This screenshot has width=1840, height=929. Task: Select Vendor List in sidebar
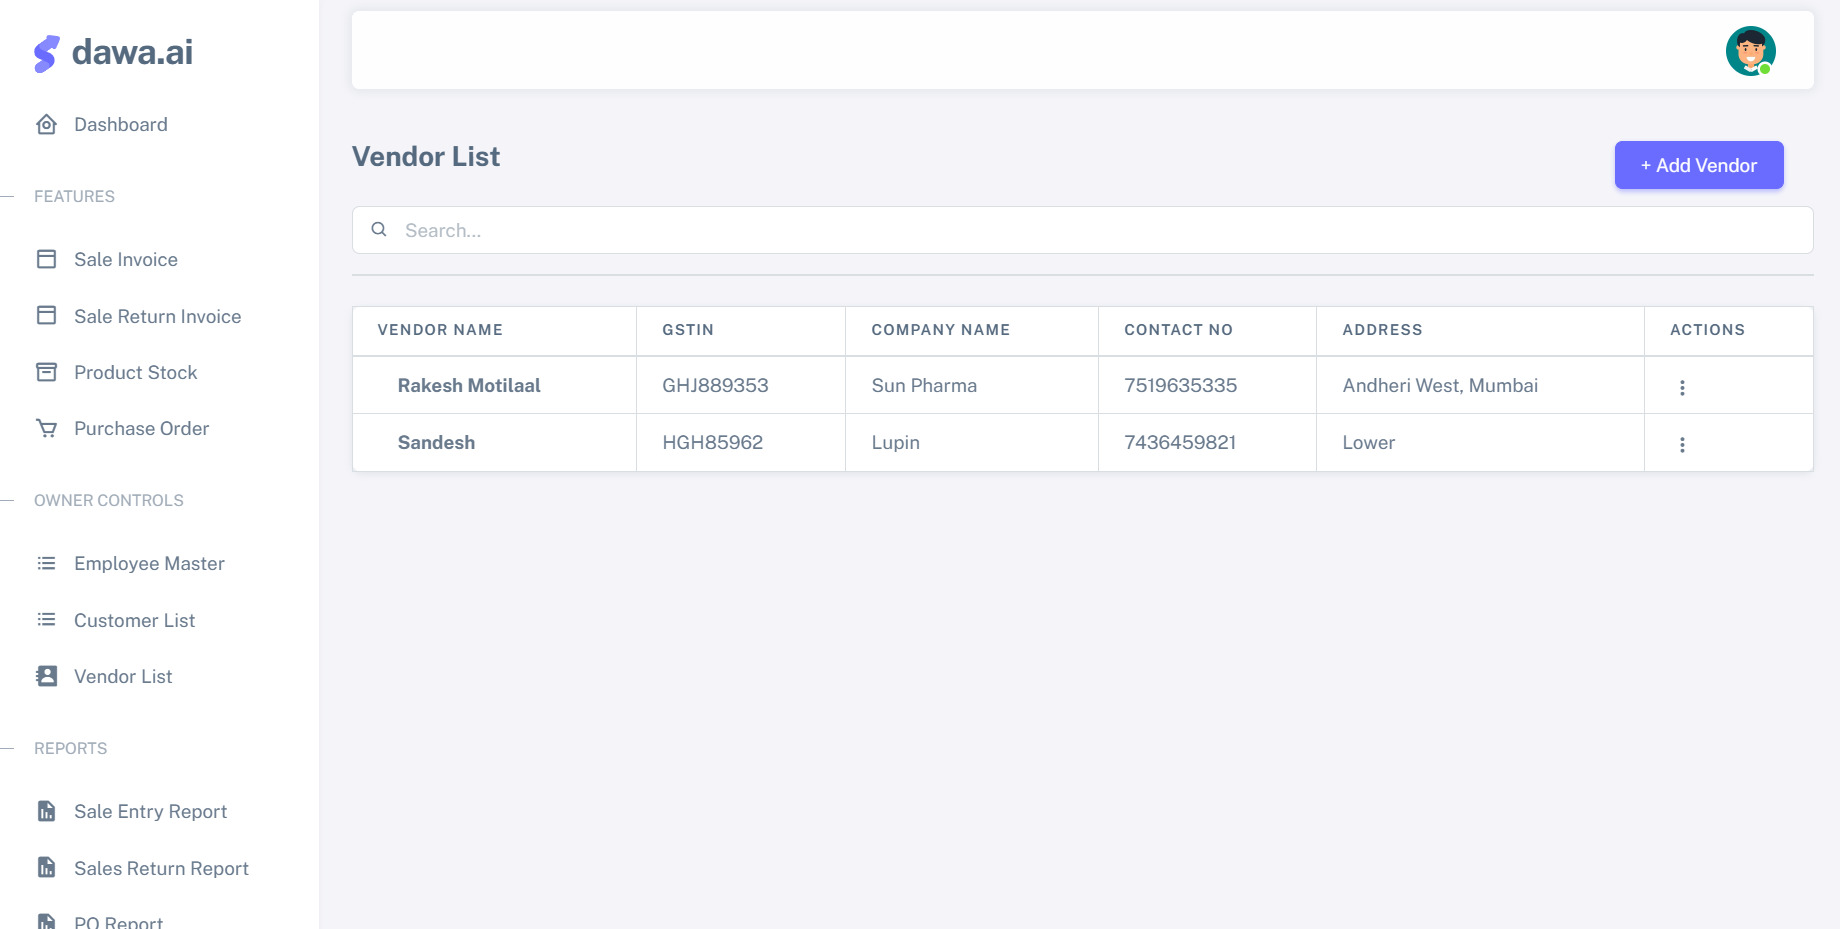point(123,676)
